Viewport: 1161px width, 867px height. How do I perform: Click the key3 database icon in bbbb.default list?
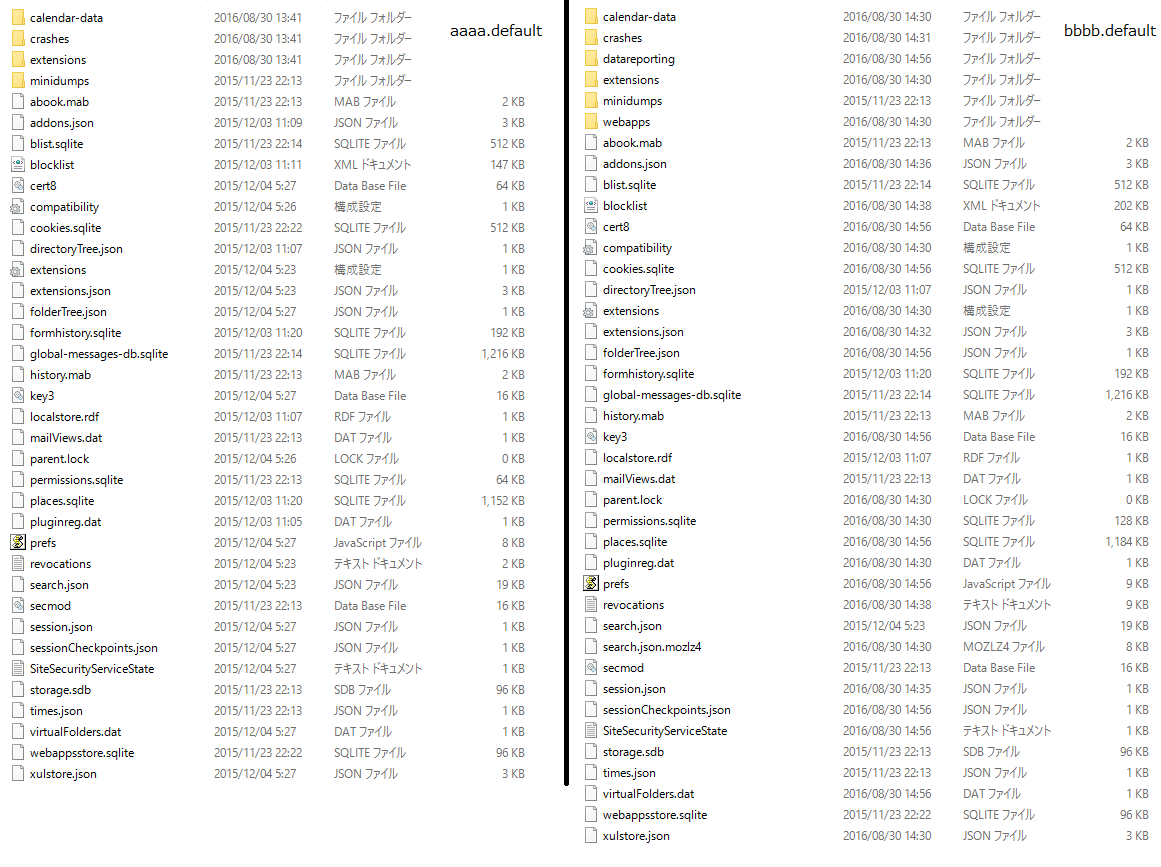590,437
